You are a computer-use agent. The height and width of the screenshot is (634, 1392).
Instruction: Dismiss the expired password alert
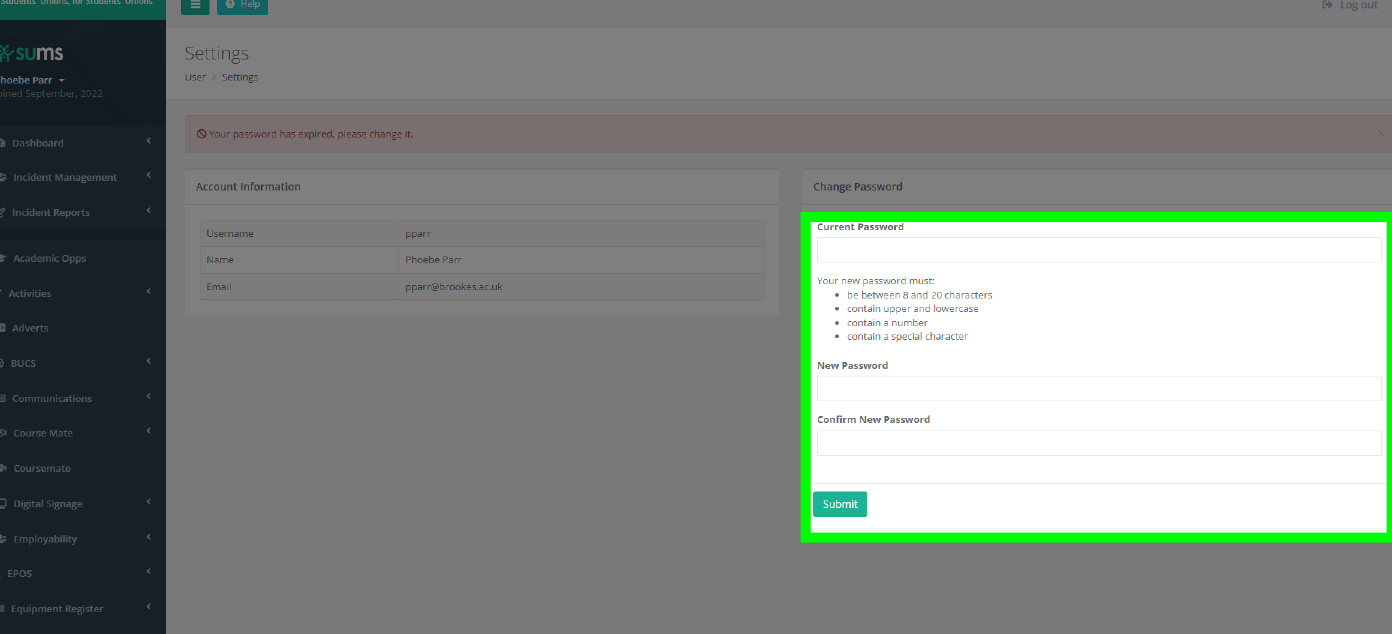tap(1380, 132)
